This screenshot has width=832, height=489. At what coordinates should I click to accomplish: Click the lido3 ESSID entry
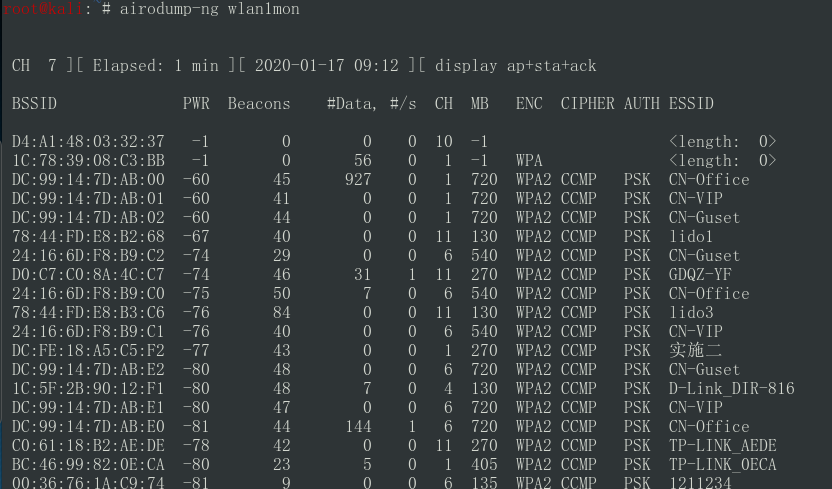691,312
